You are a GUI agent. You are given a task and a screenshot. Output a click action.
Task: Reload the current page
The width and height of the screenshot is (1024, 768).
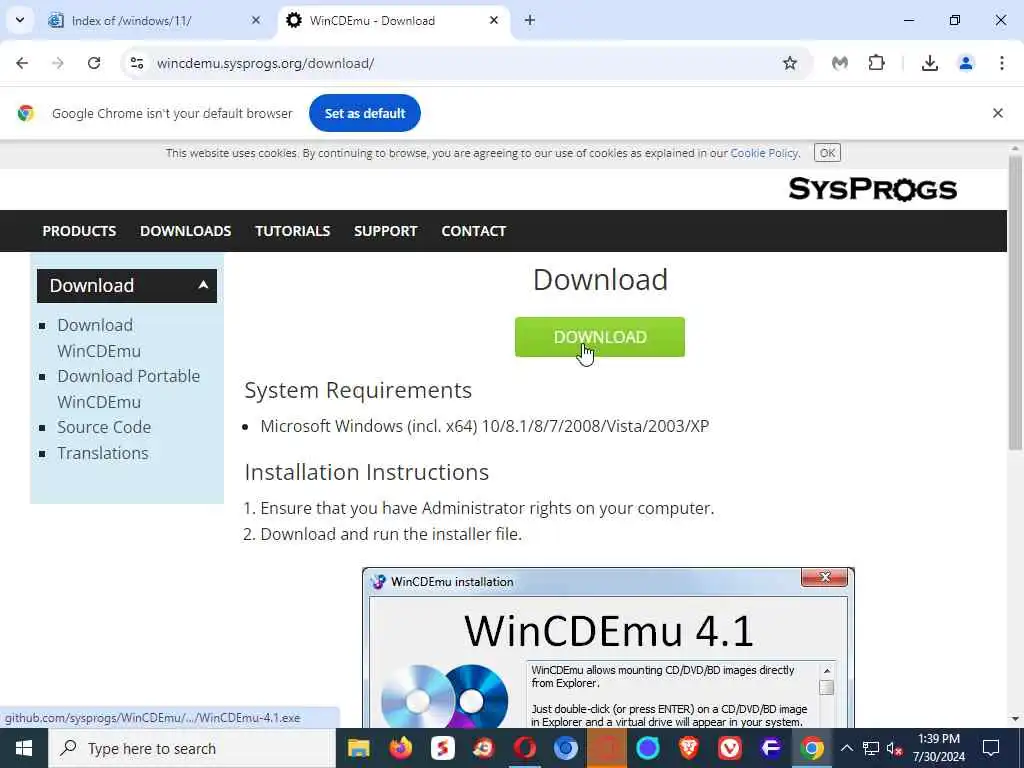click(94, 63)
